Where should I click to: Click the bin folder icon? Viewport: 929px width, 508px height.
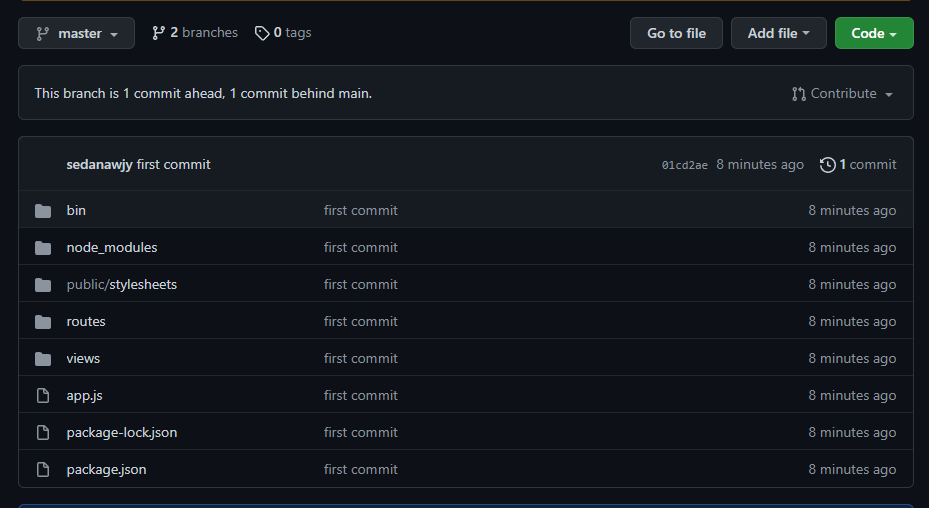[43, 211]
